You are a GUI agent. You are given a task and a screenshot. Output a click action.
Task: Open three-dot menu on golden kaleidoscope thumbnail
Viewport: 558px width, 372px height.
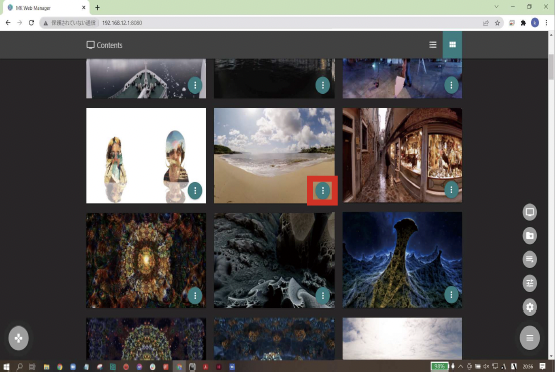pos(195,295)
